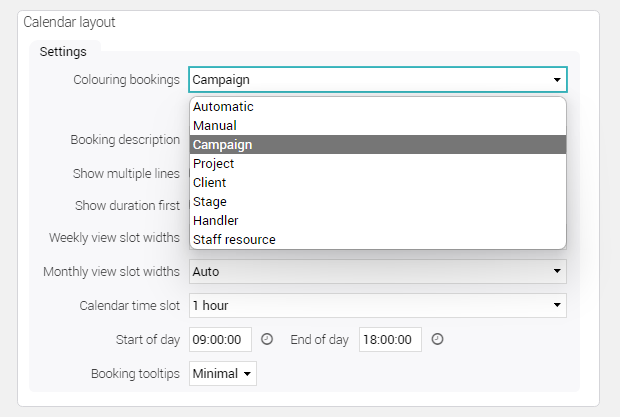The width and height of the screenshot is (620, 417).
Task: Click the Colouring bookings combo box
Action: (378, 80)
